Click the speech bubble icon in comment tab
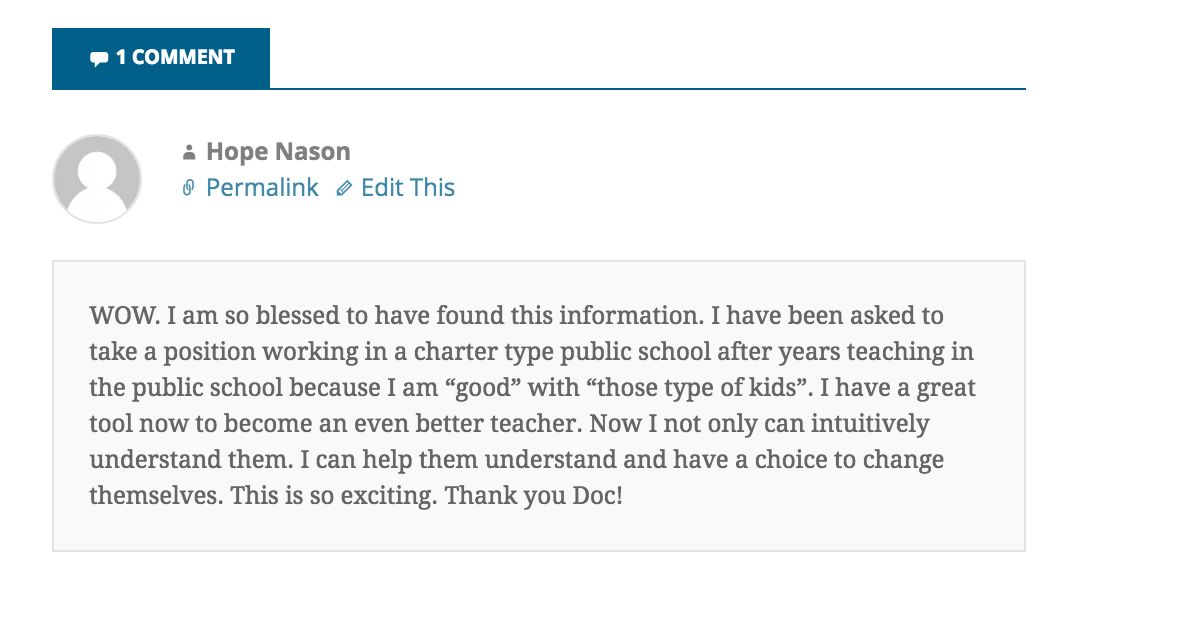The width and height of the screenshot is (1187, 629). 99,59
